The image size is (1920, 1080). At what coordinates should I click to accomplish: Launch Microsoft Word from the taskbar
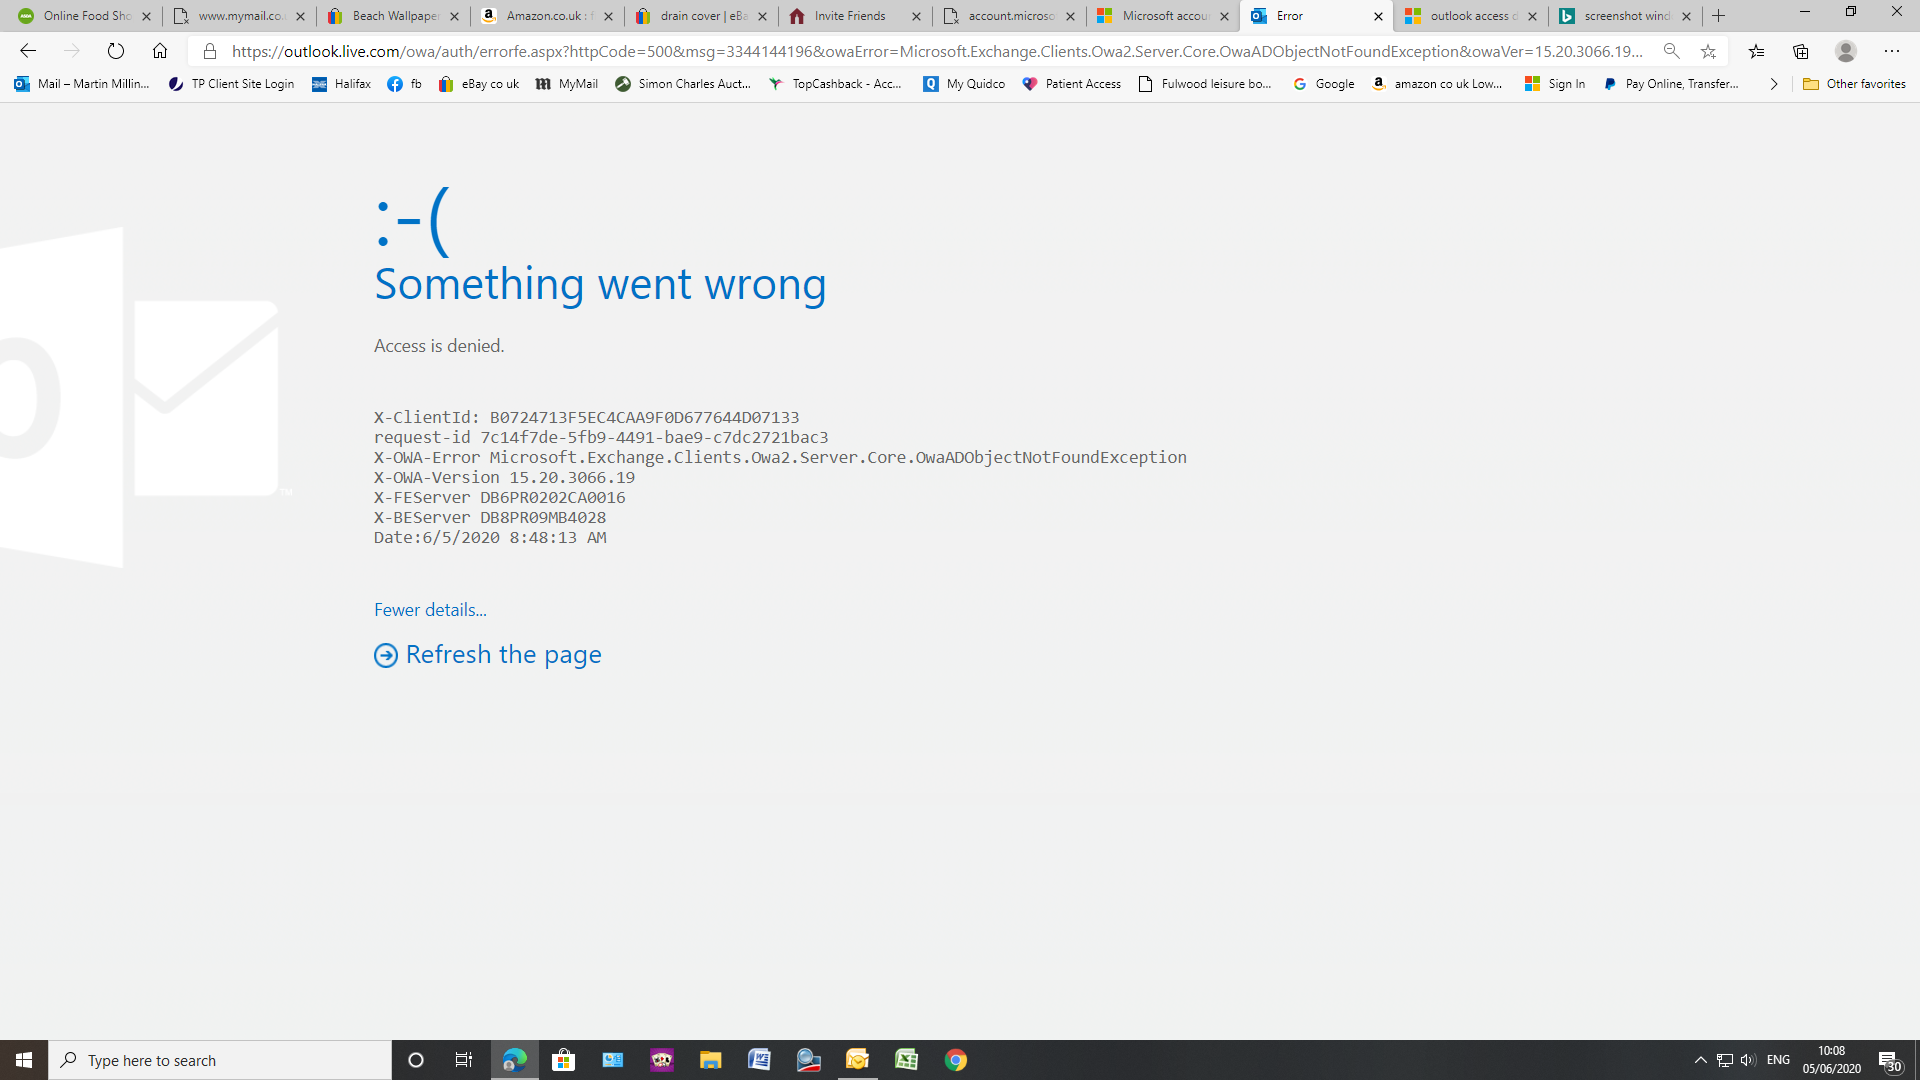tap(759, 1059)
